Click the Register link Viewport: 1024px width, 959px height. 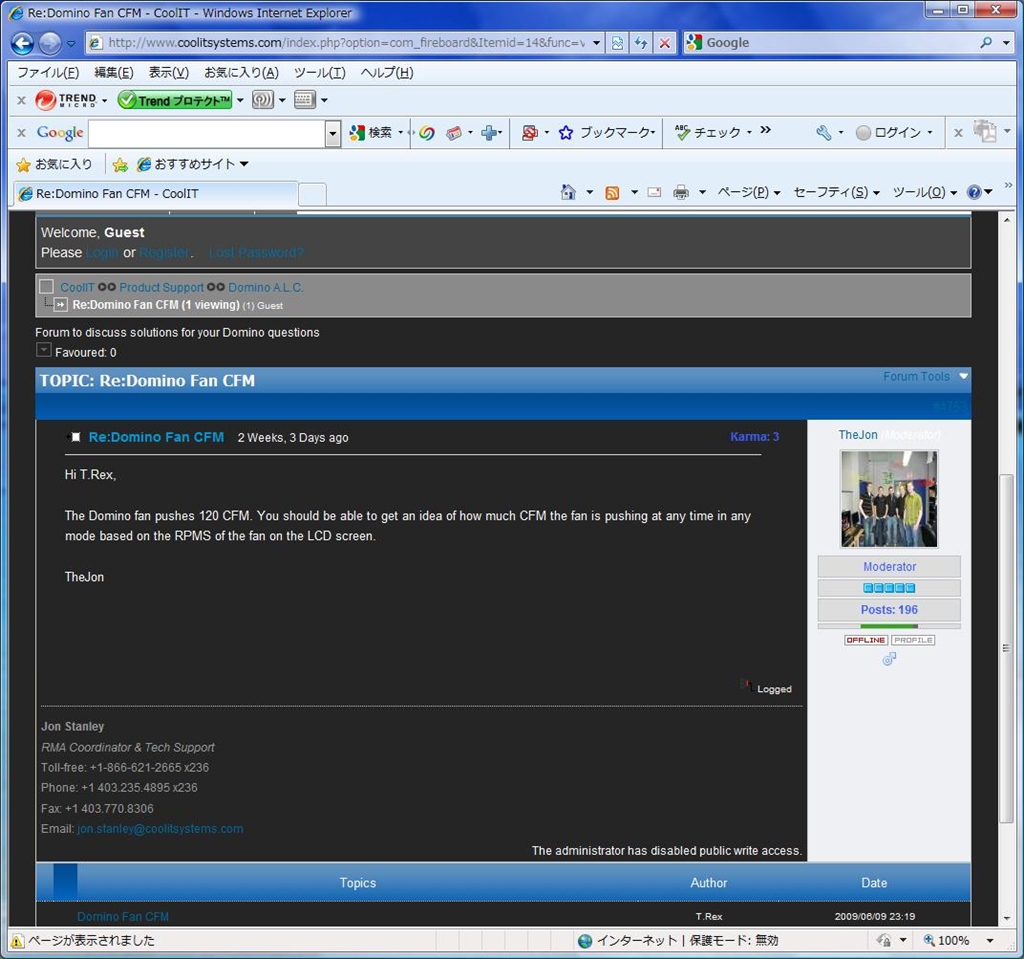(164, 252)
